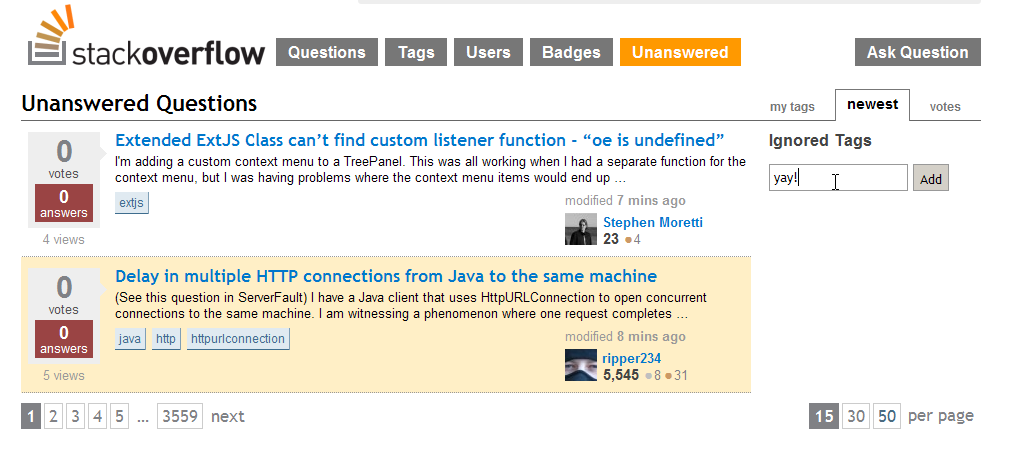Click Stephen Moretti's reputation 23

611,239
